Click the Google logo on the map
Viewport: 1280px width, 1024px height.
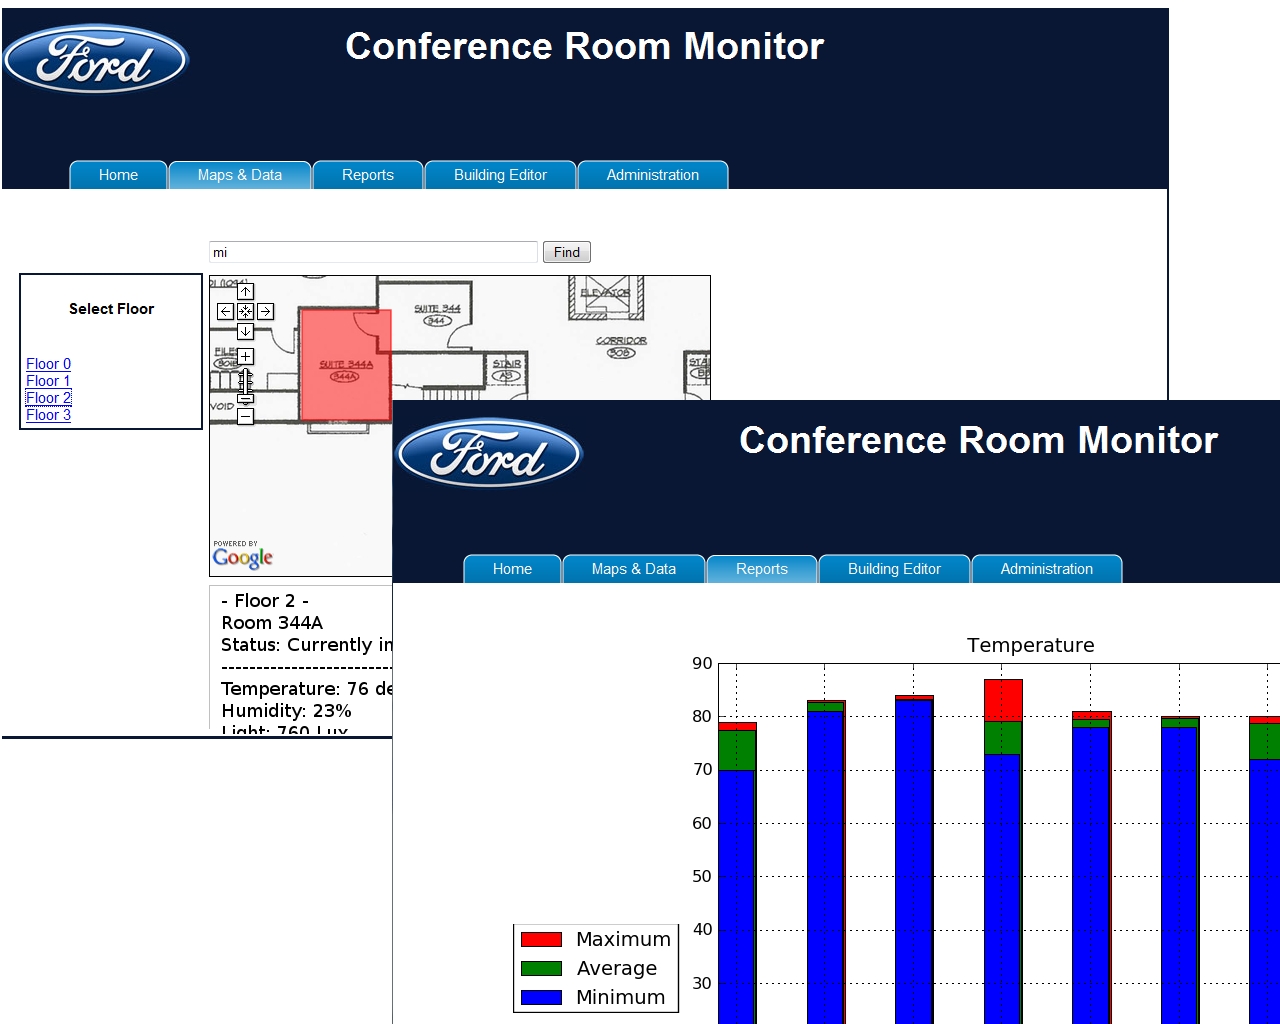coord(242,557)
